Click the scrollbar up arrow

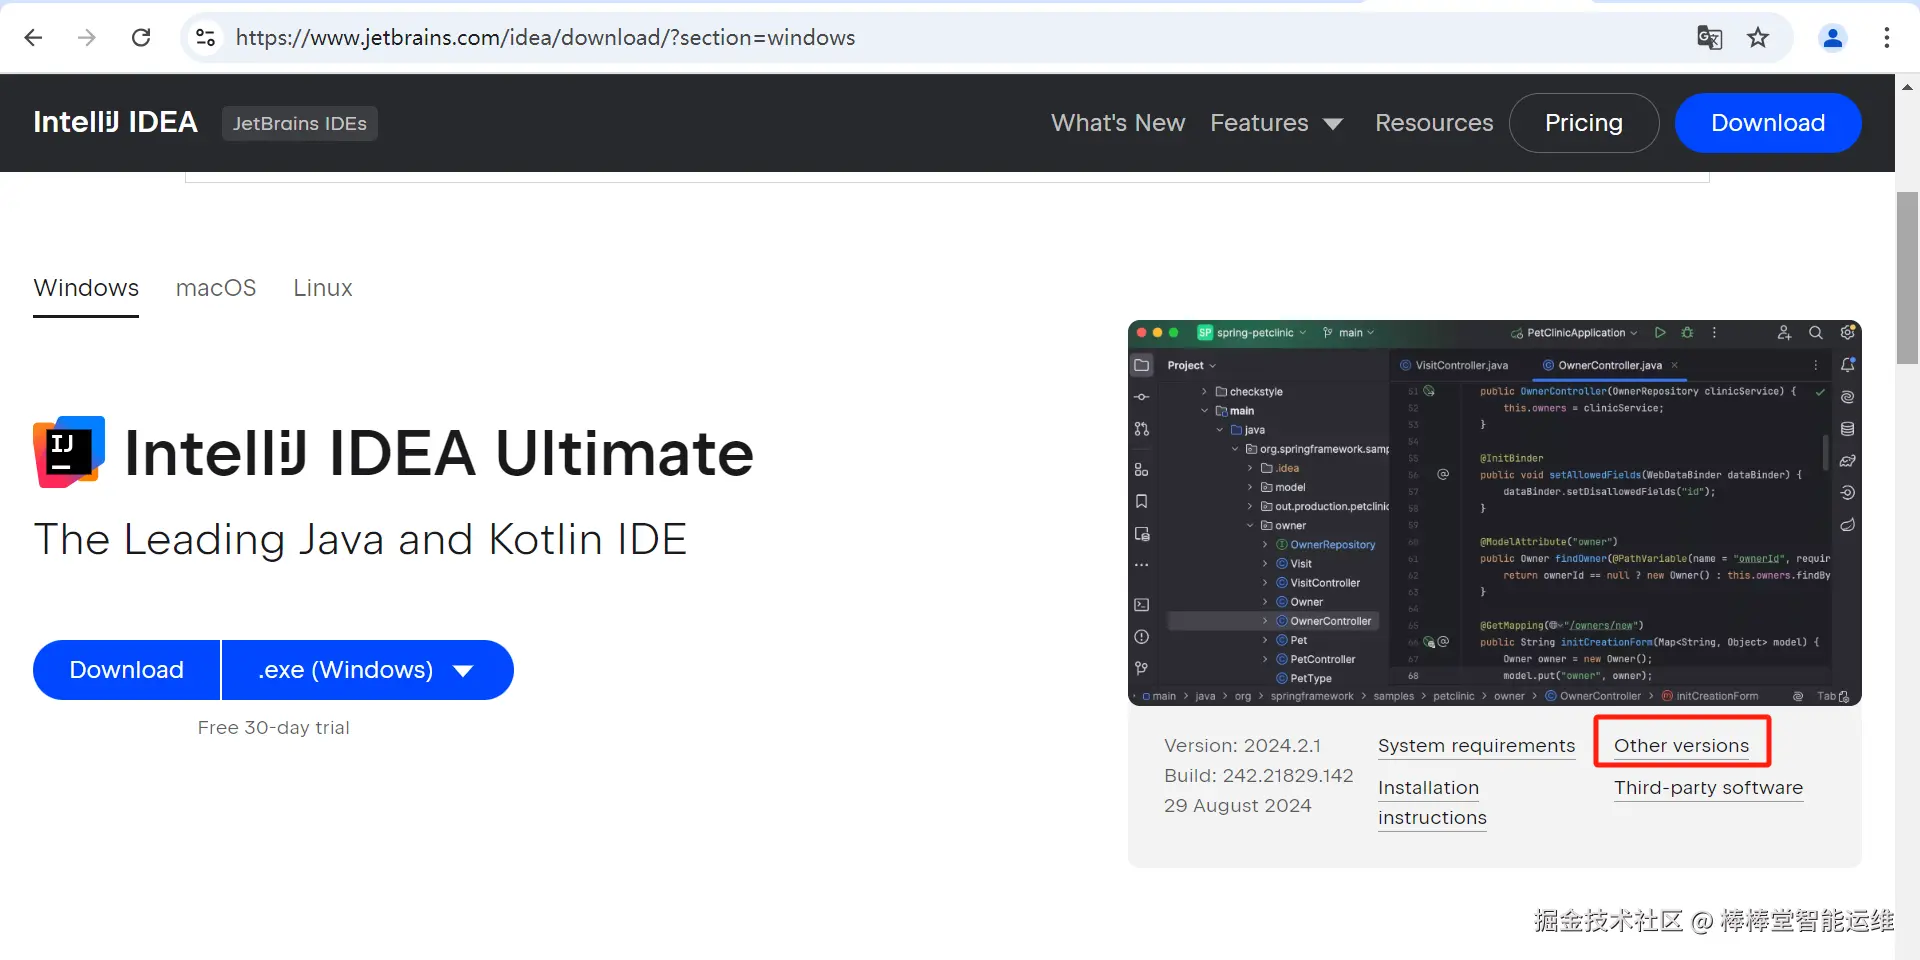point(1907,87)
